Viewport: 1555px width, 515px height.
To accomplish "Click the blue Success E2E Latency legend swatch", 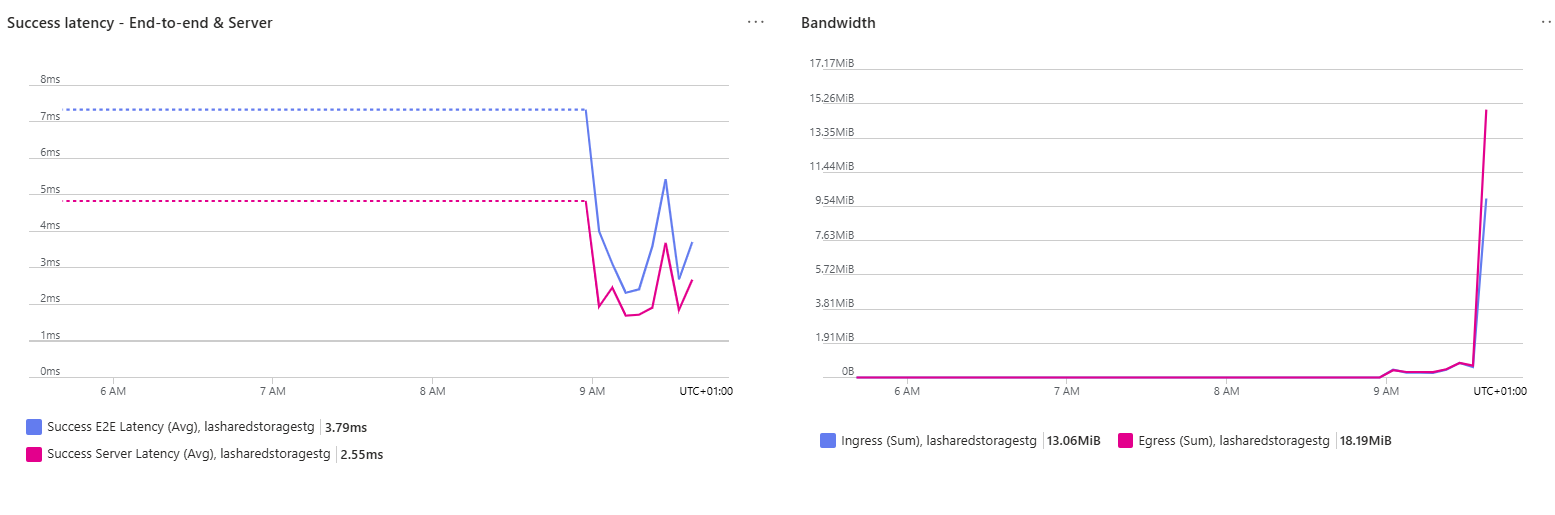I will pyautogui.click(x=33, y=427).
